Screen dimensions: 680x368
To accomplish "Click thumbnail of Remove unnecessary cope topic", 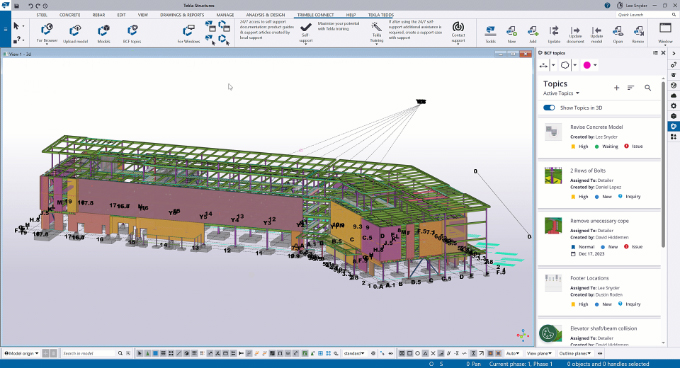I will (x=553, y=226).
